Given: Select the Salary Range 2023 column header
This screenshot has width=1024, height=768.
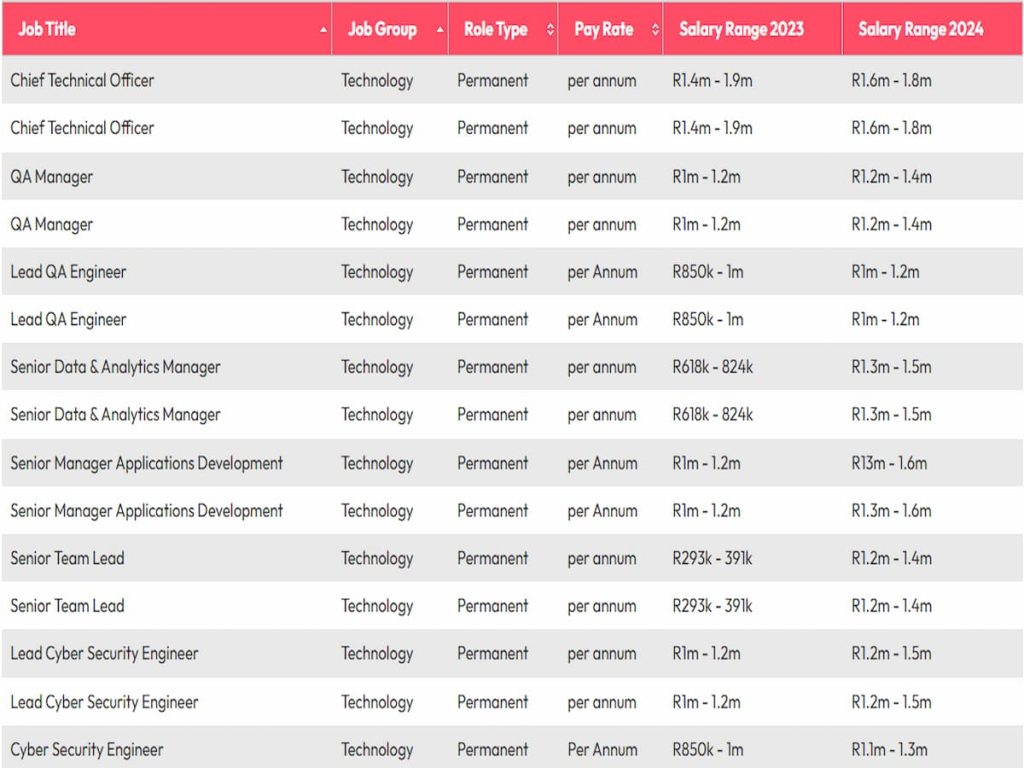Looking at the screenshot, I should point(741,29).
